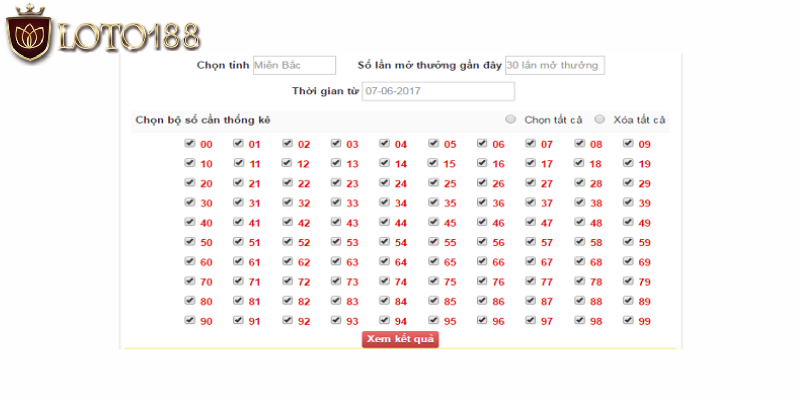Deselect the checkbox for number 81
The width and height of the screenshot is (800, 400).
tap(238, 300)
